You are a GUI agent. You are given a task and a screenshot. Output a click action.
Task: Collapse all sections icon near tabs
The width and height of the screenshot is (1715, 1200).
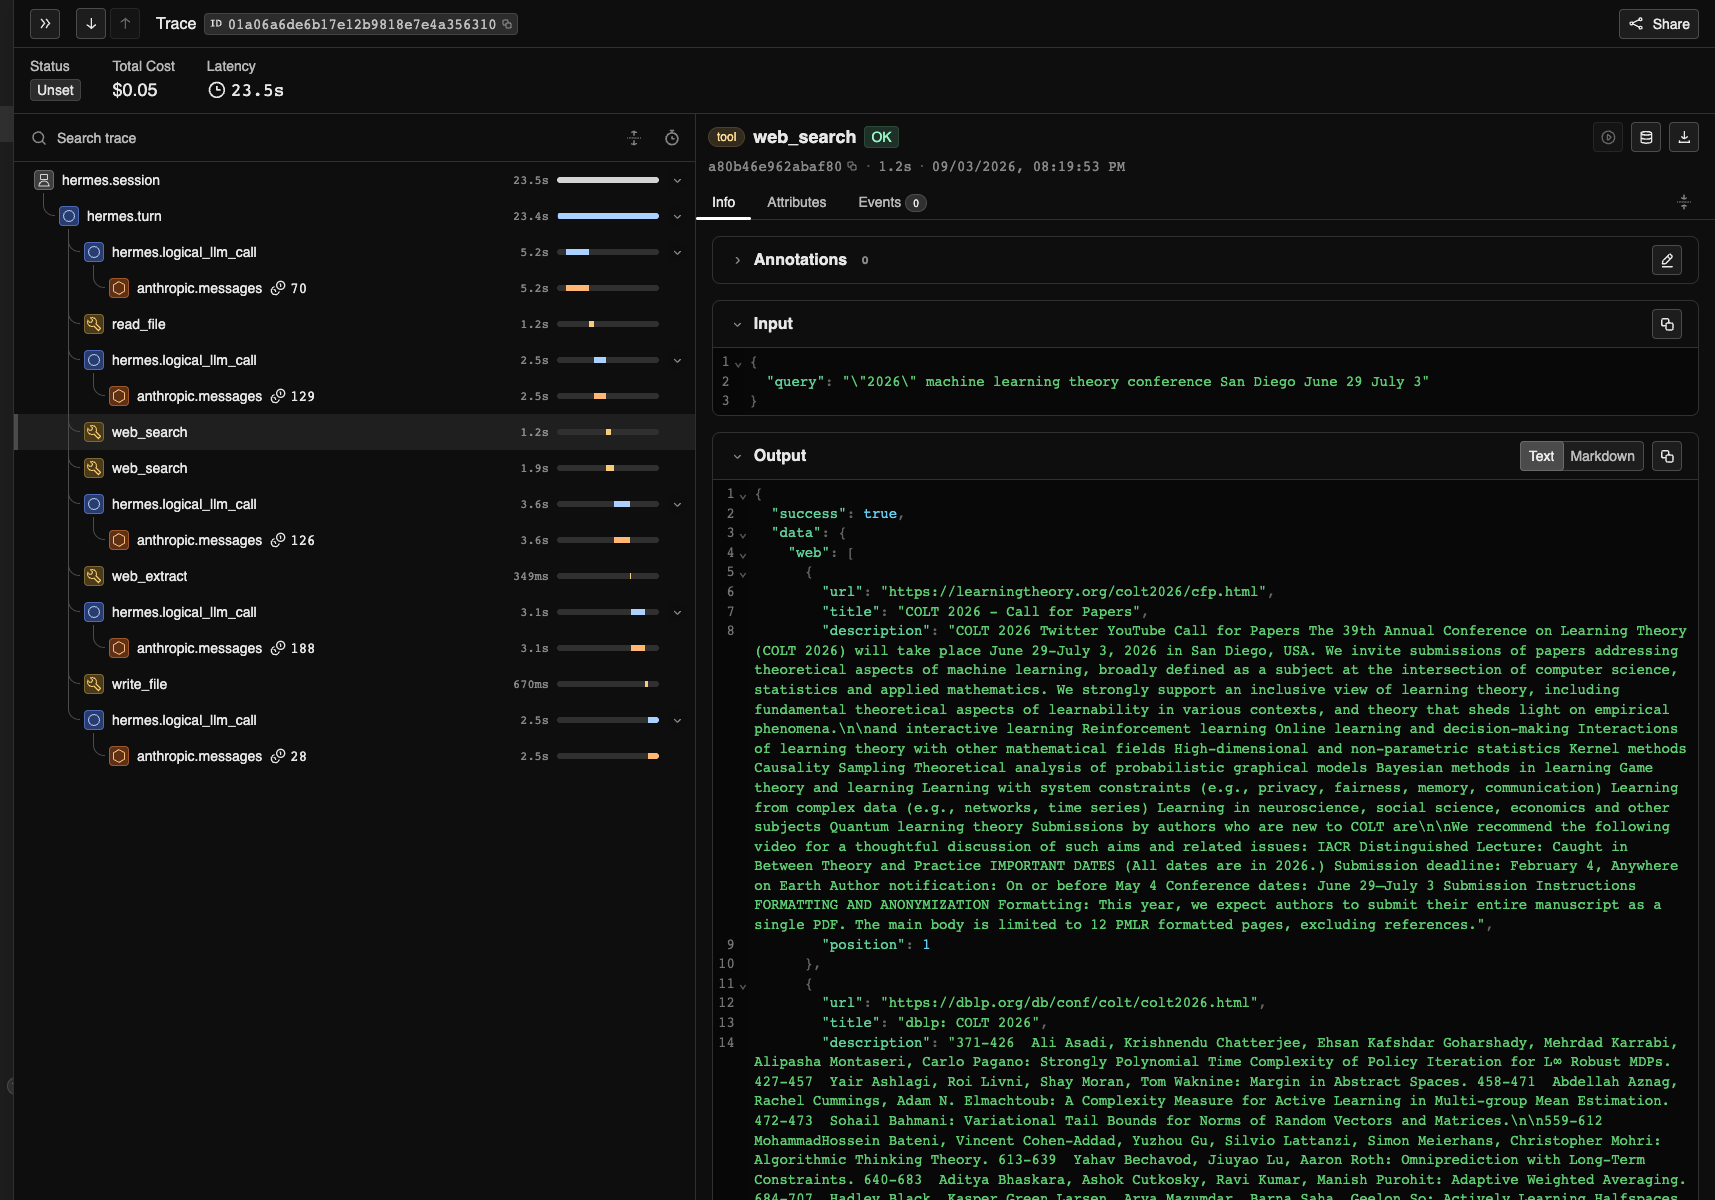(x=1684, y=202)
